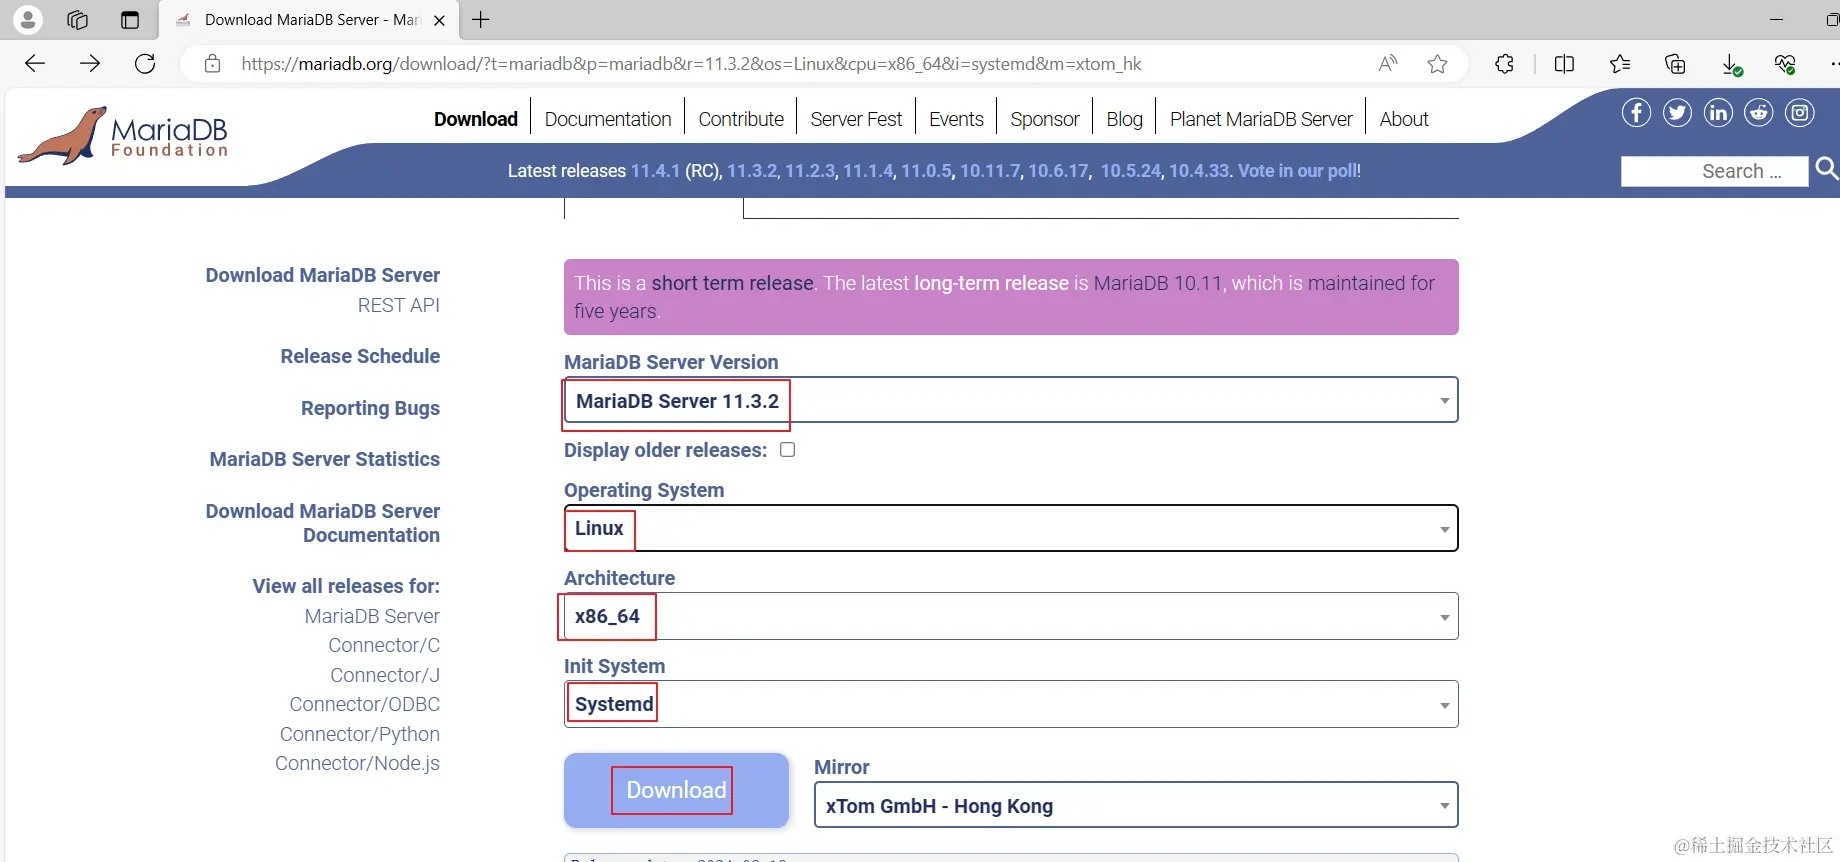Open Download MariaDB Server Documentation link
This screenshot has height=862, width=1840.
point(322,523)
